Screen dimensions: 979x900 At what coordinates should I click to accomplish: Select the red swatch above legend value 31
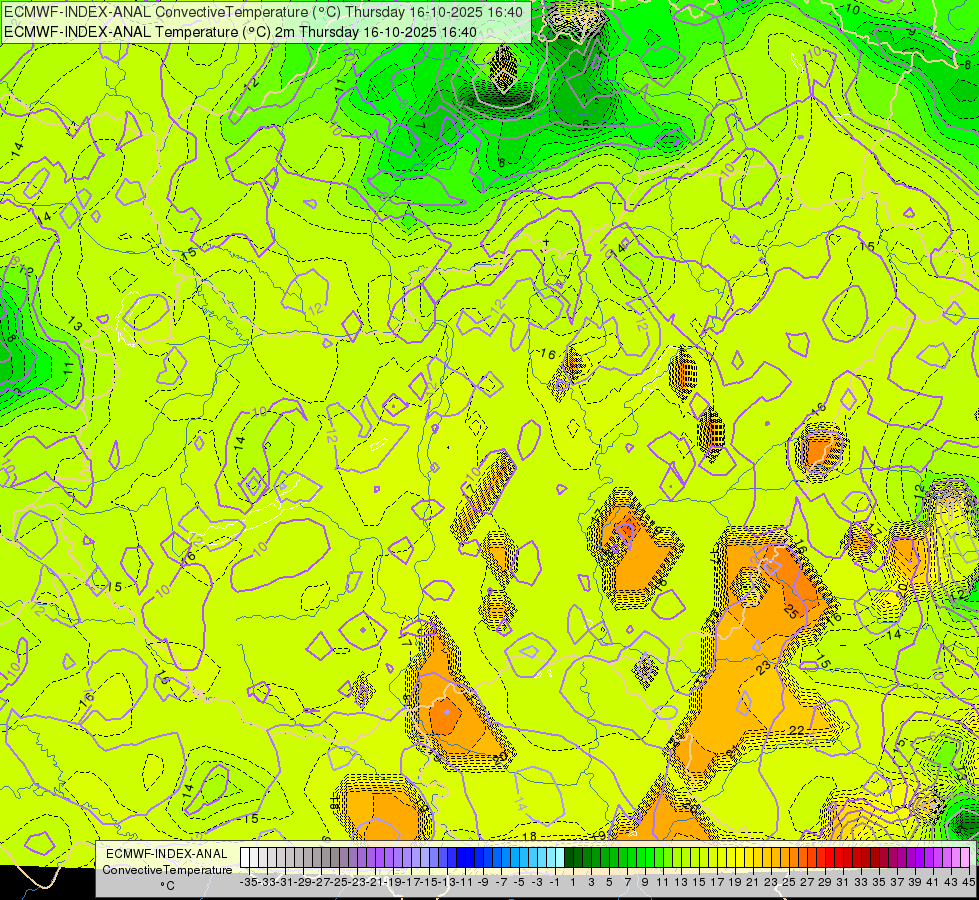coord(839,857)
